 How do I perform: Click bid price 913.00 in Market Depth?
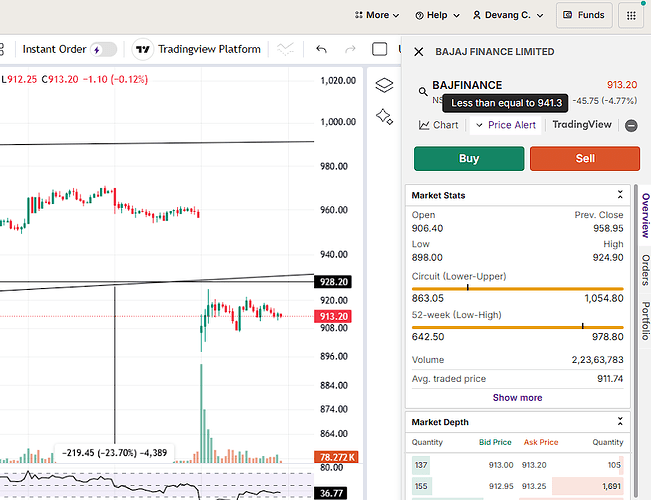[501, 465]
